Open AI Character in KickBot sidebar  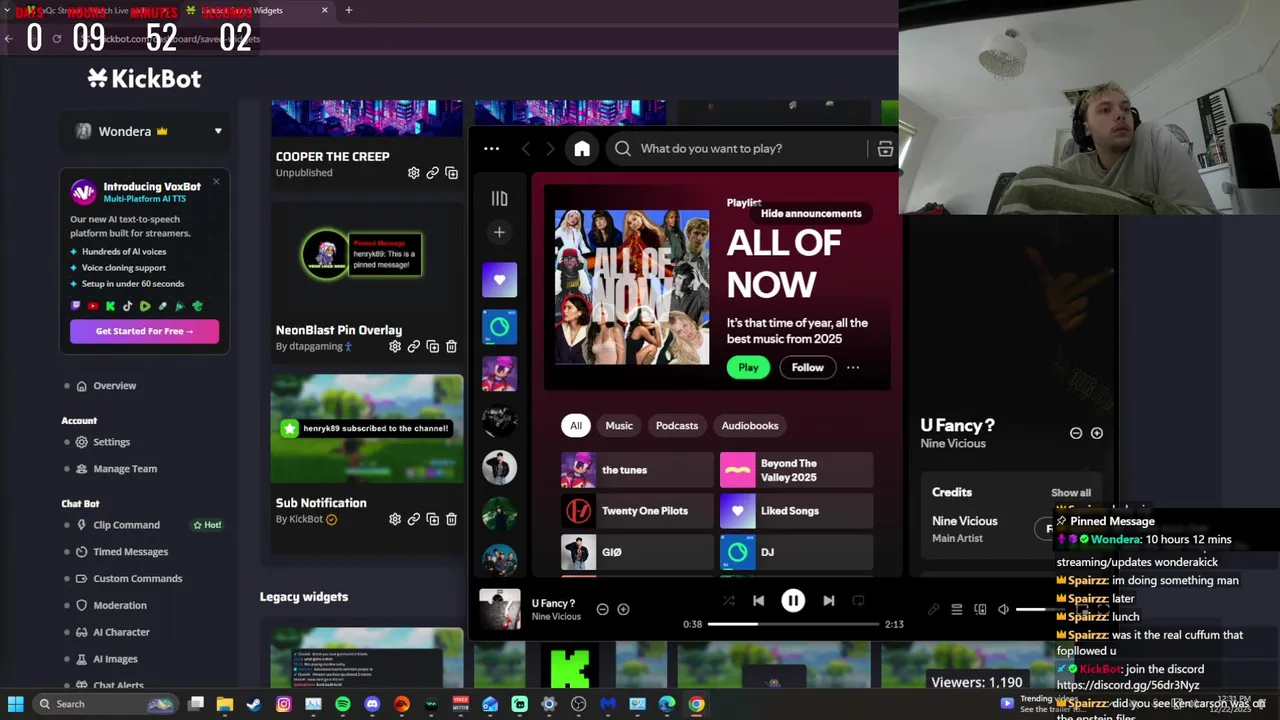pos(121,633)
